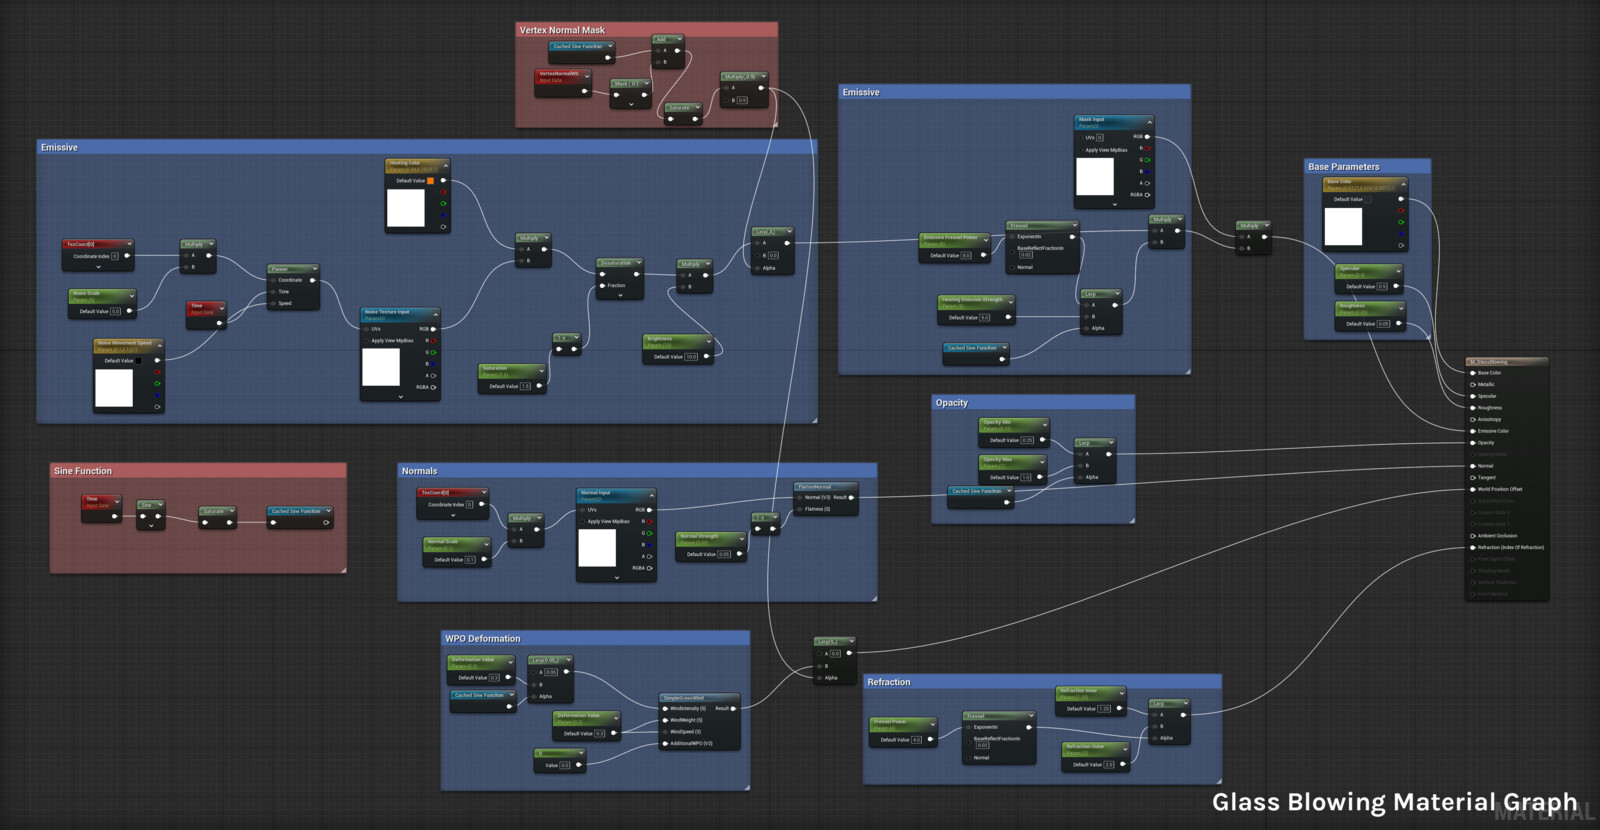Screen dimensions: 1600x830
Task: Click the M_GlassBlowing Normal input pin
Action: (x=1473, y=466)
